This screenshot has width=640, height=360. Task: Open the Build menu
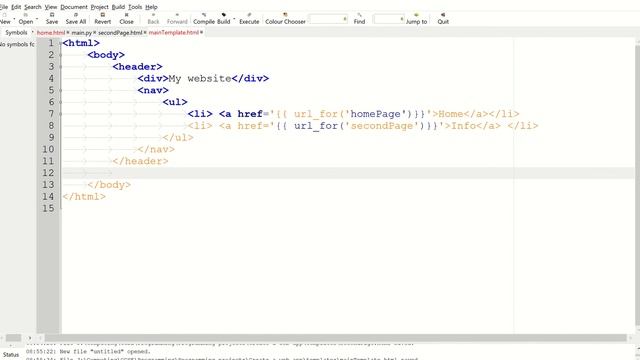pyautogui.click(x=118, y=7)
